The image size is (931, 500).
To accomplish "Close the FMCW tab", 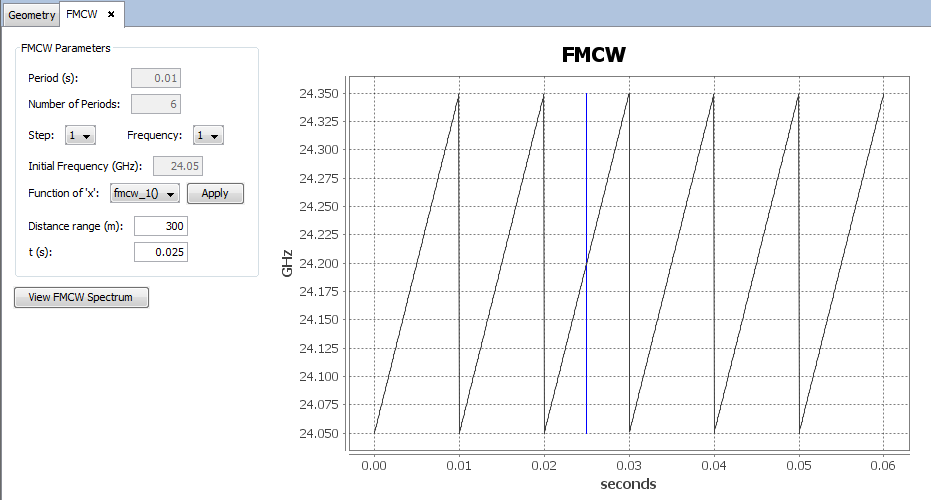I will click(x=111, y=15).
